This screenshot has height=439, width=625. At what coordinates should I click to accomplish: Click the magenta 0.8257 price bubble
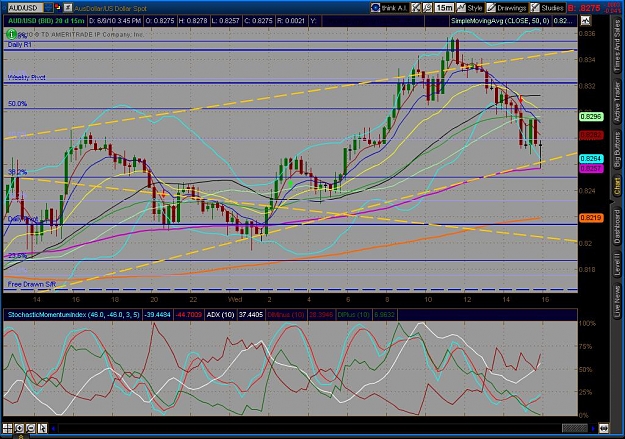pyautogui.click(x=591, y=168)
